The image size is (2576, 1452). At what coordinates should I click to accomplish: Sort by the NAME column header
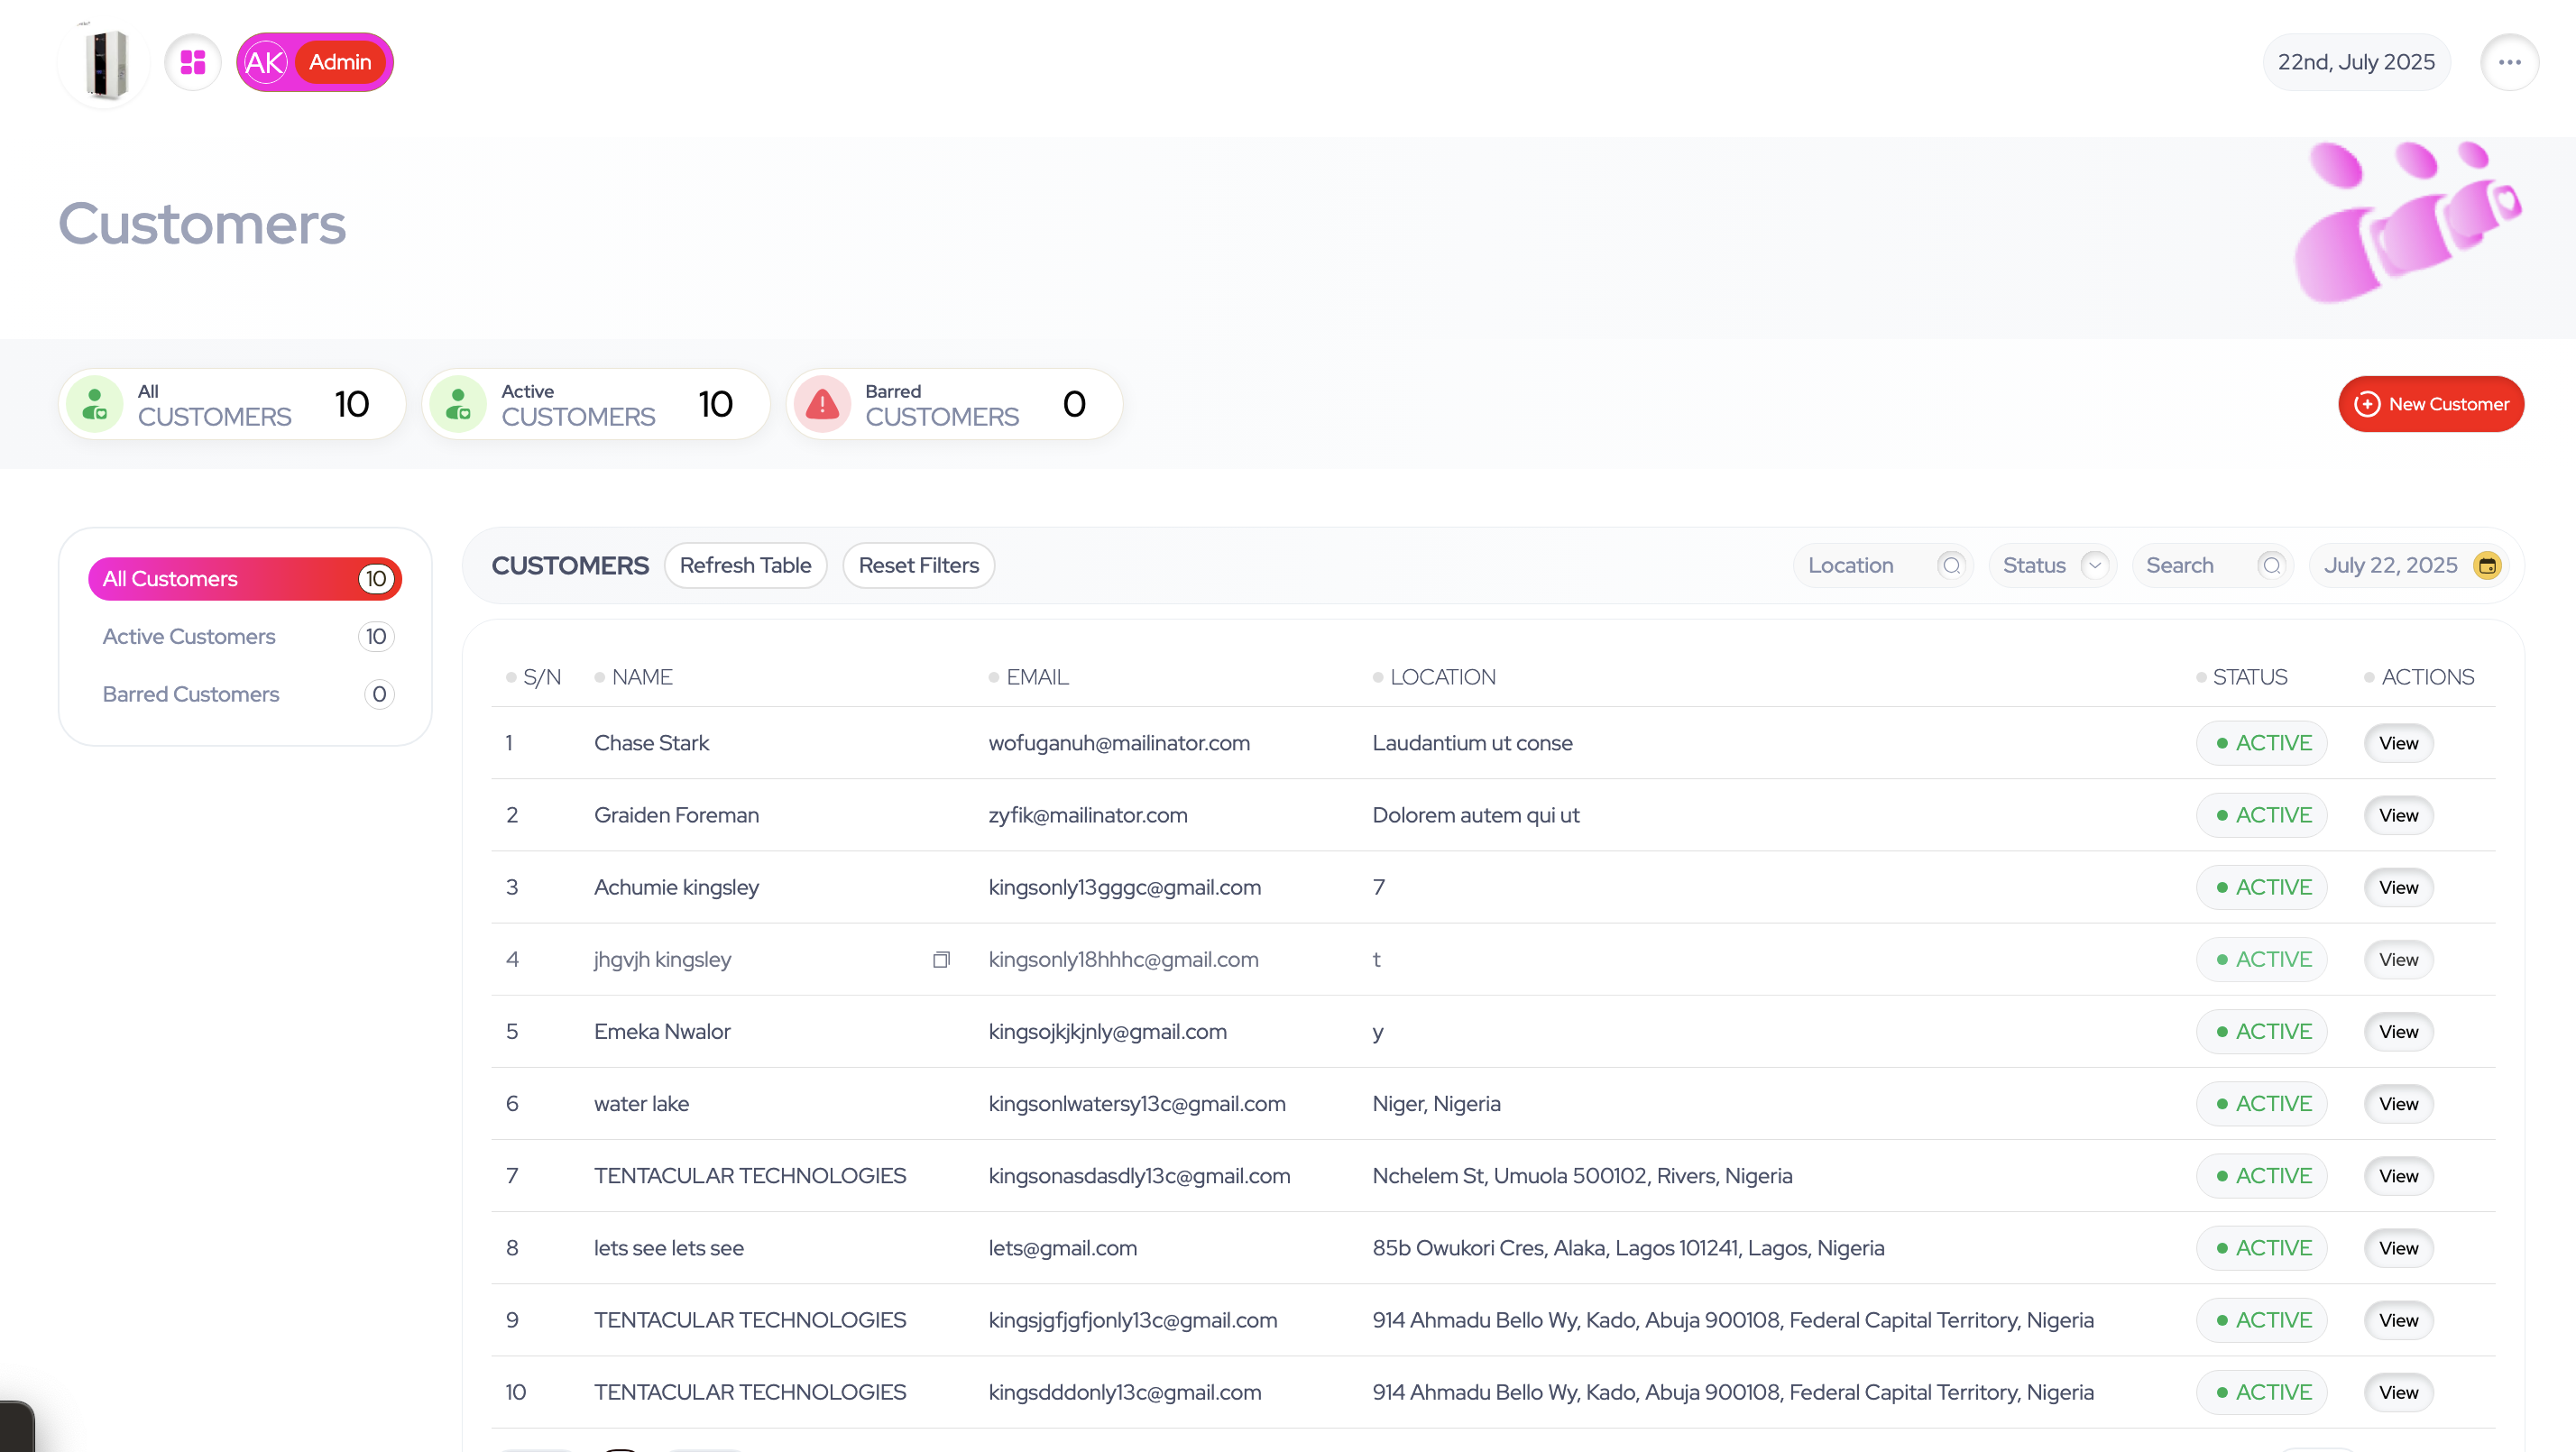tap(641, 677)
